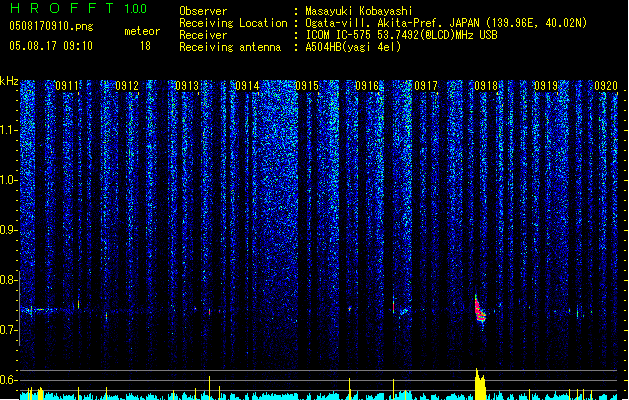Click the 0.8 frequency axis label
Image resolution: width=629 pixels, height=400 pixels.
[x=9, y=280]
